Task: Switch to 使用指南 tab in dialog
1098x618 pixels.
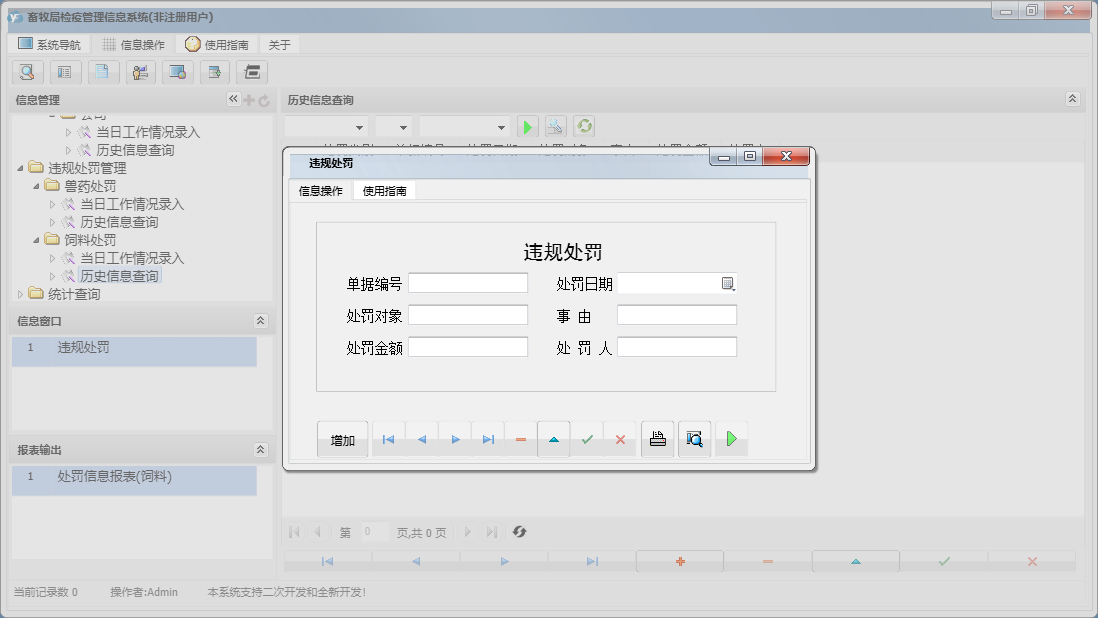Action: tap(384, 191)
